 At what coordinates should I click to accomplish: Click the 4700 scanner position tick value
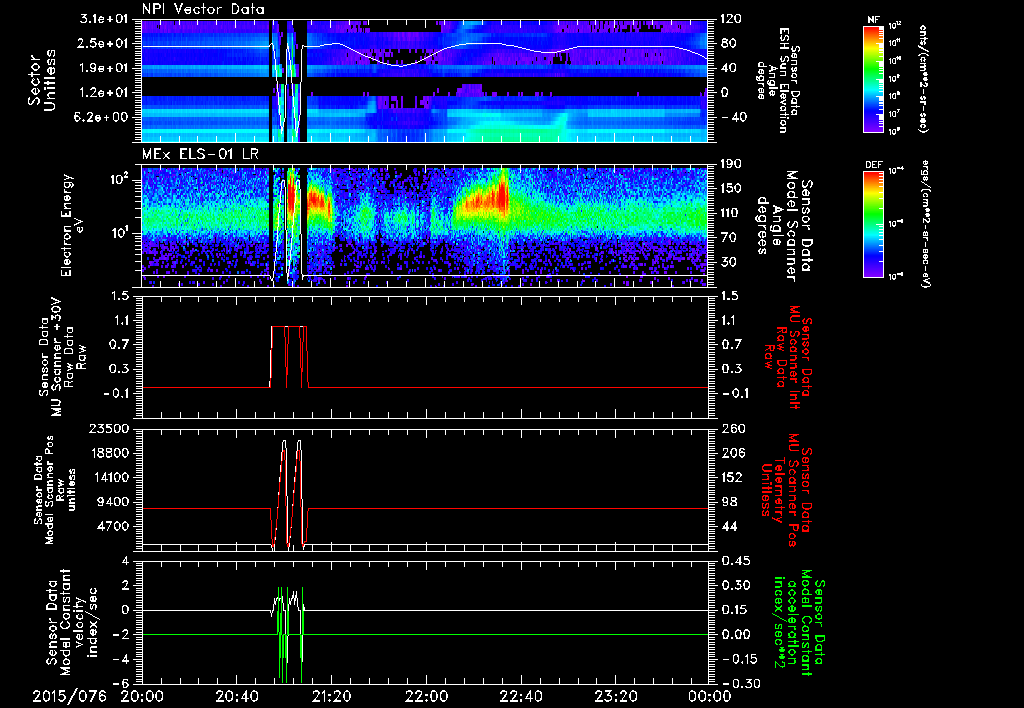[x=114, y=526]
